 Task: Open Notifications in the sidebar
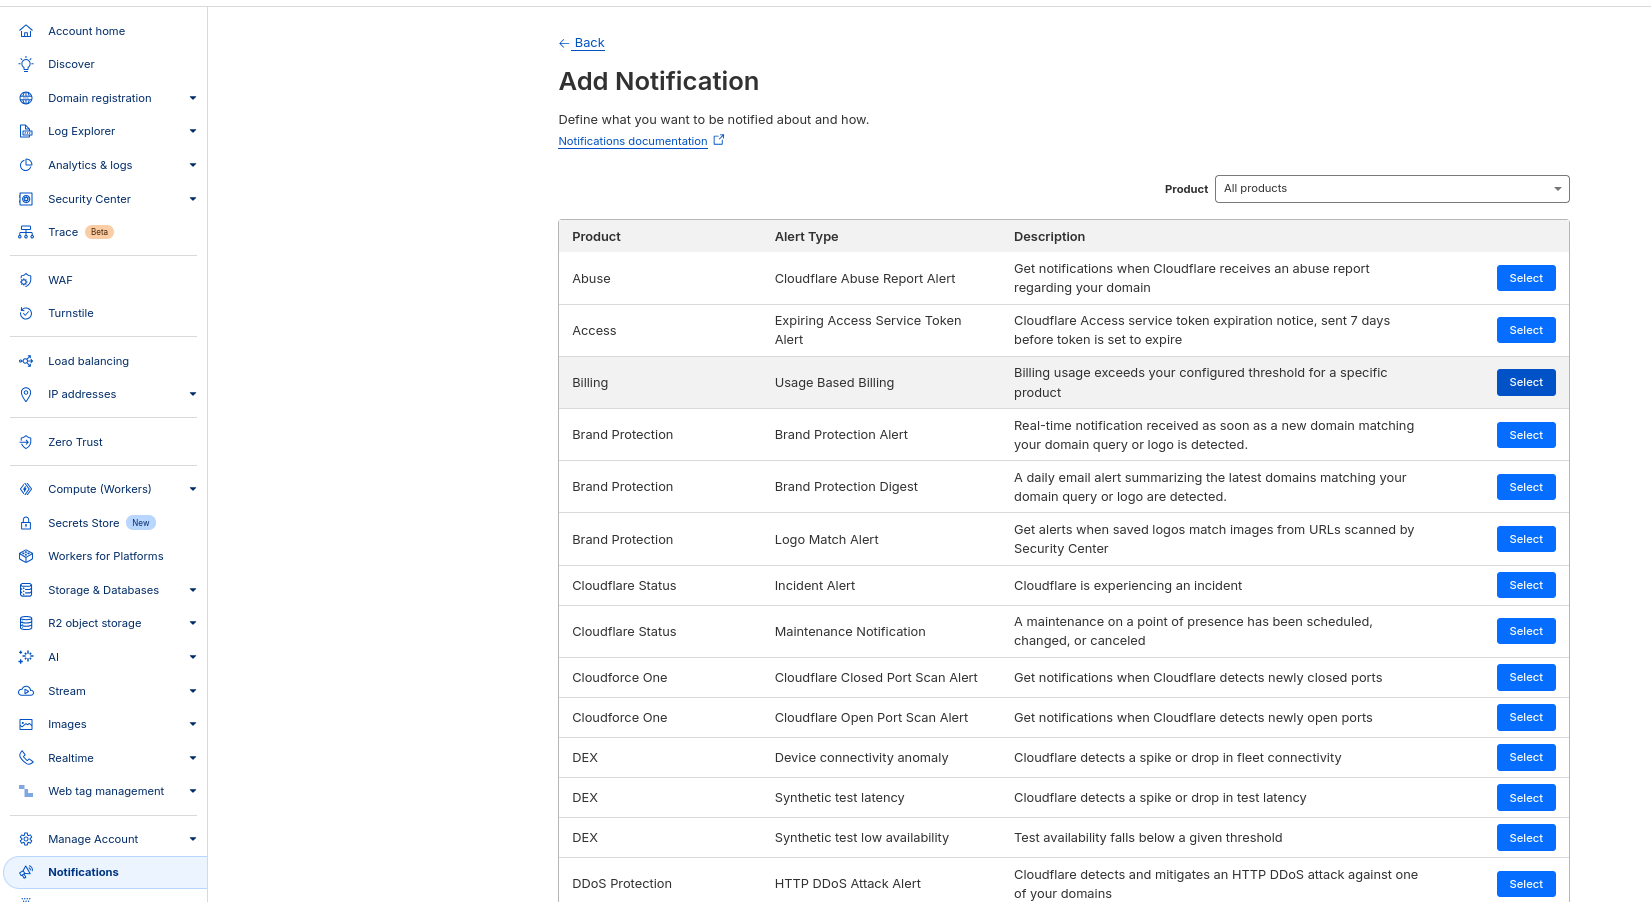coord(83,872)
